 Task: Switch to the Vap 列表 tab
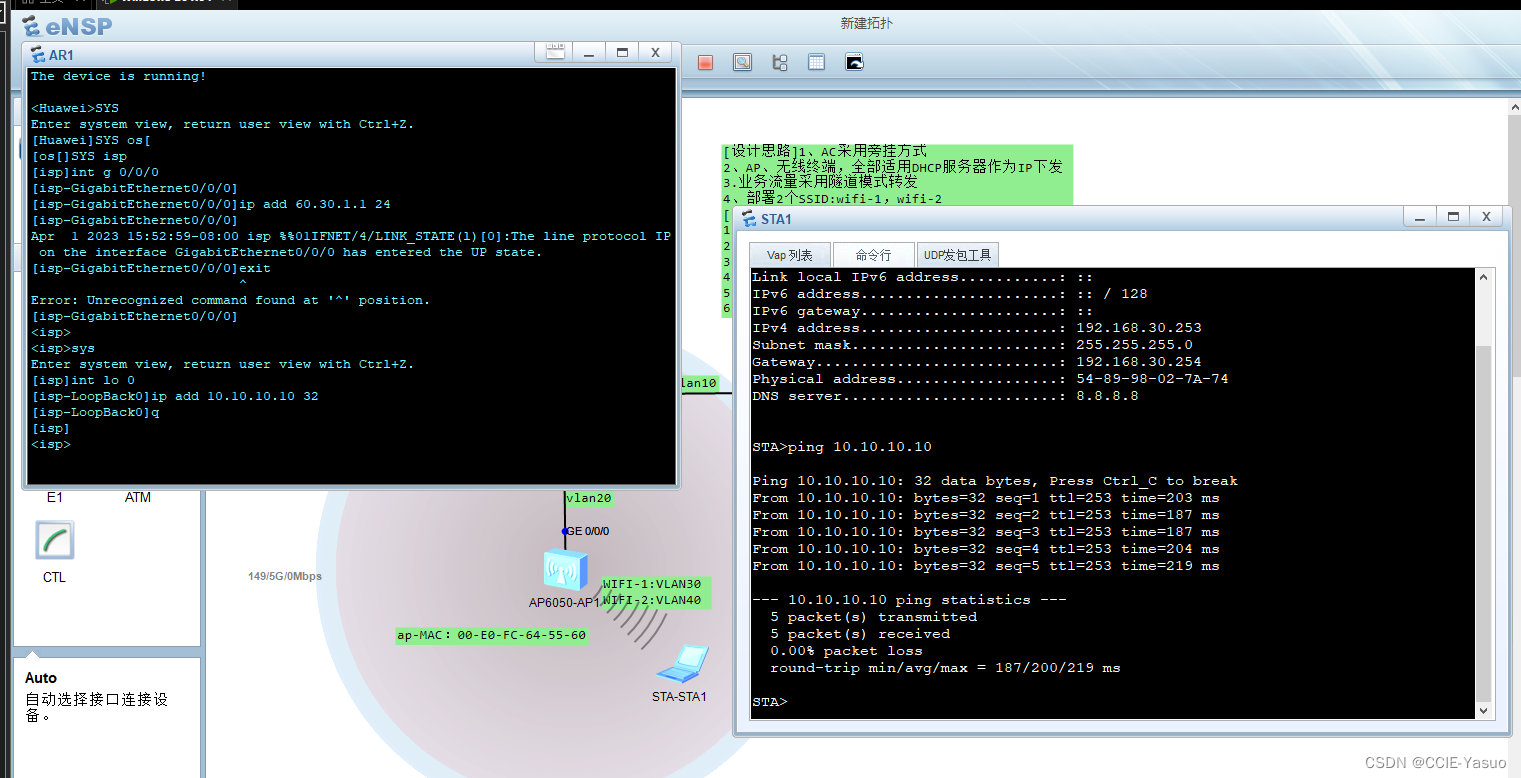[790, 255]
